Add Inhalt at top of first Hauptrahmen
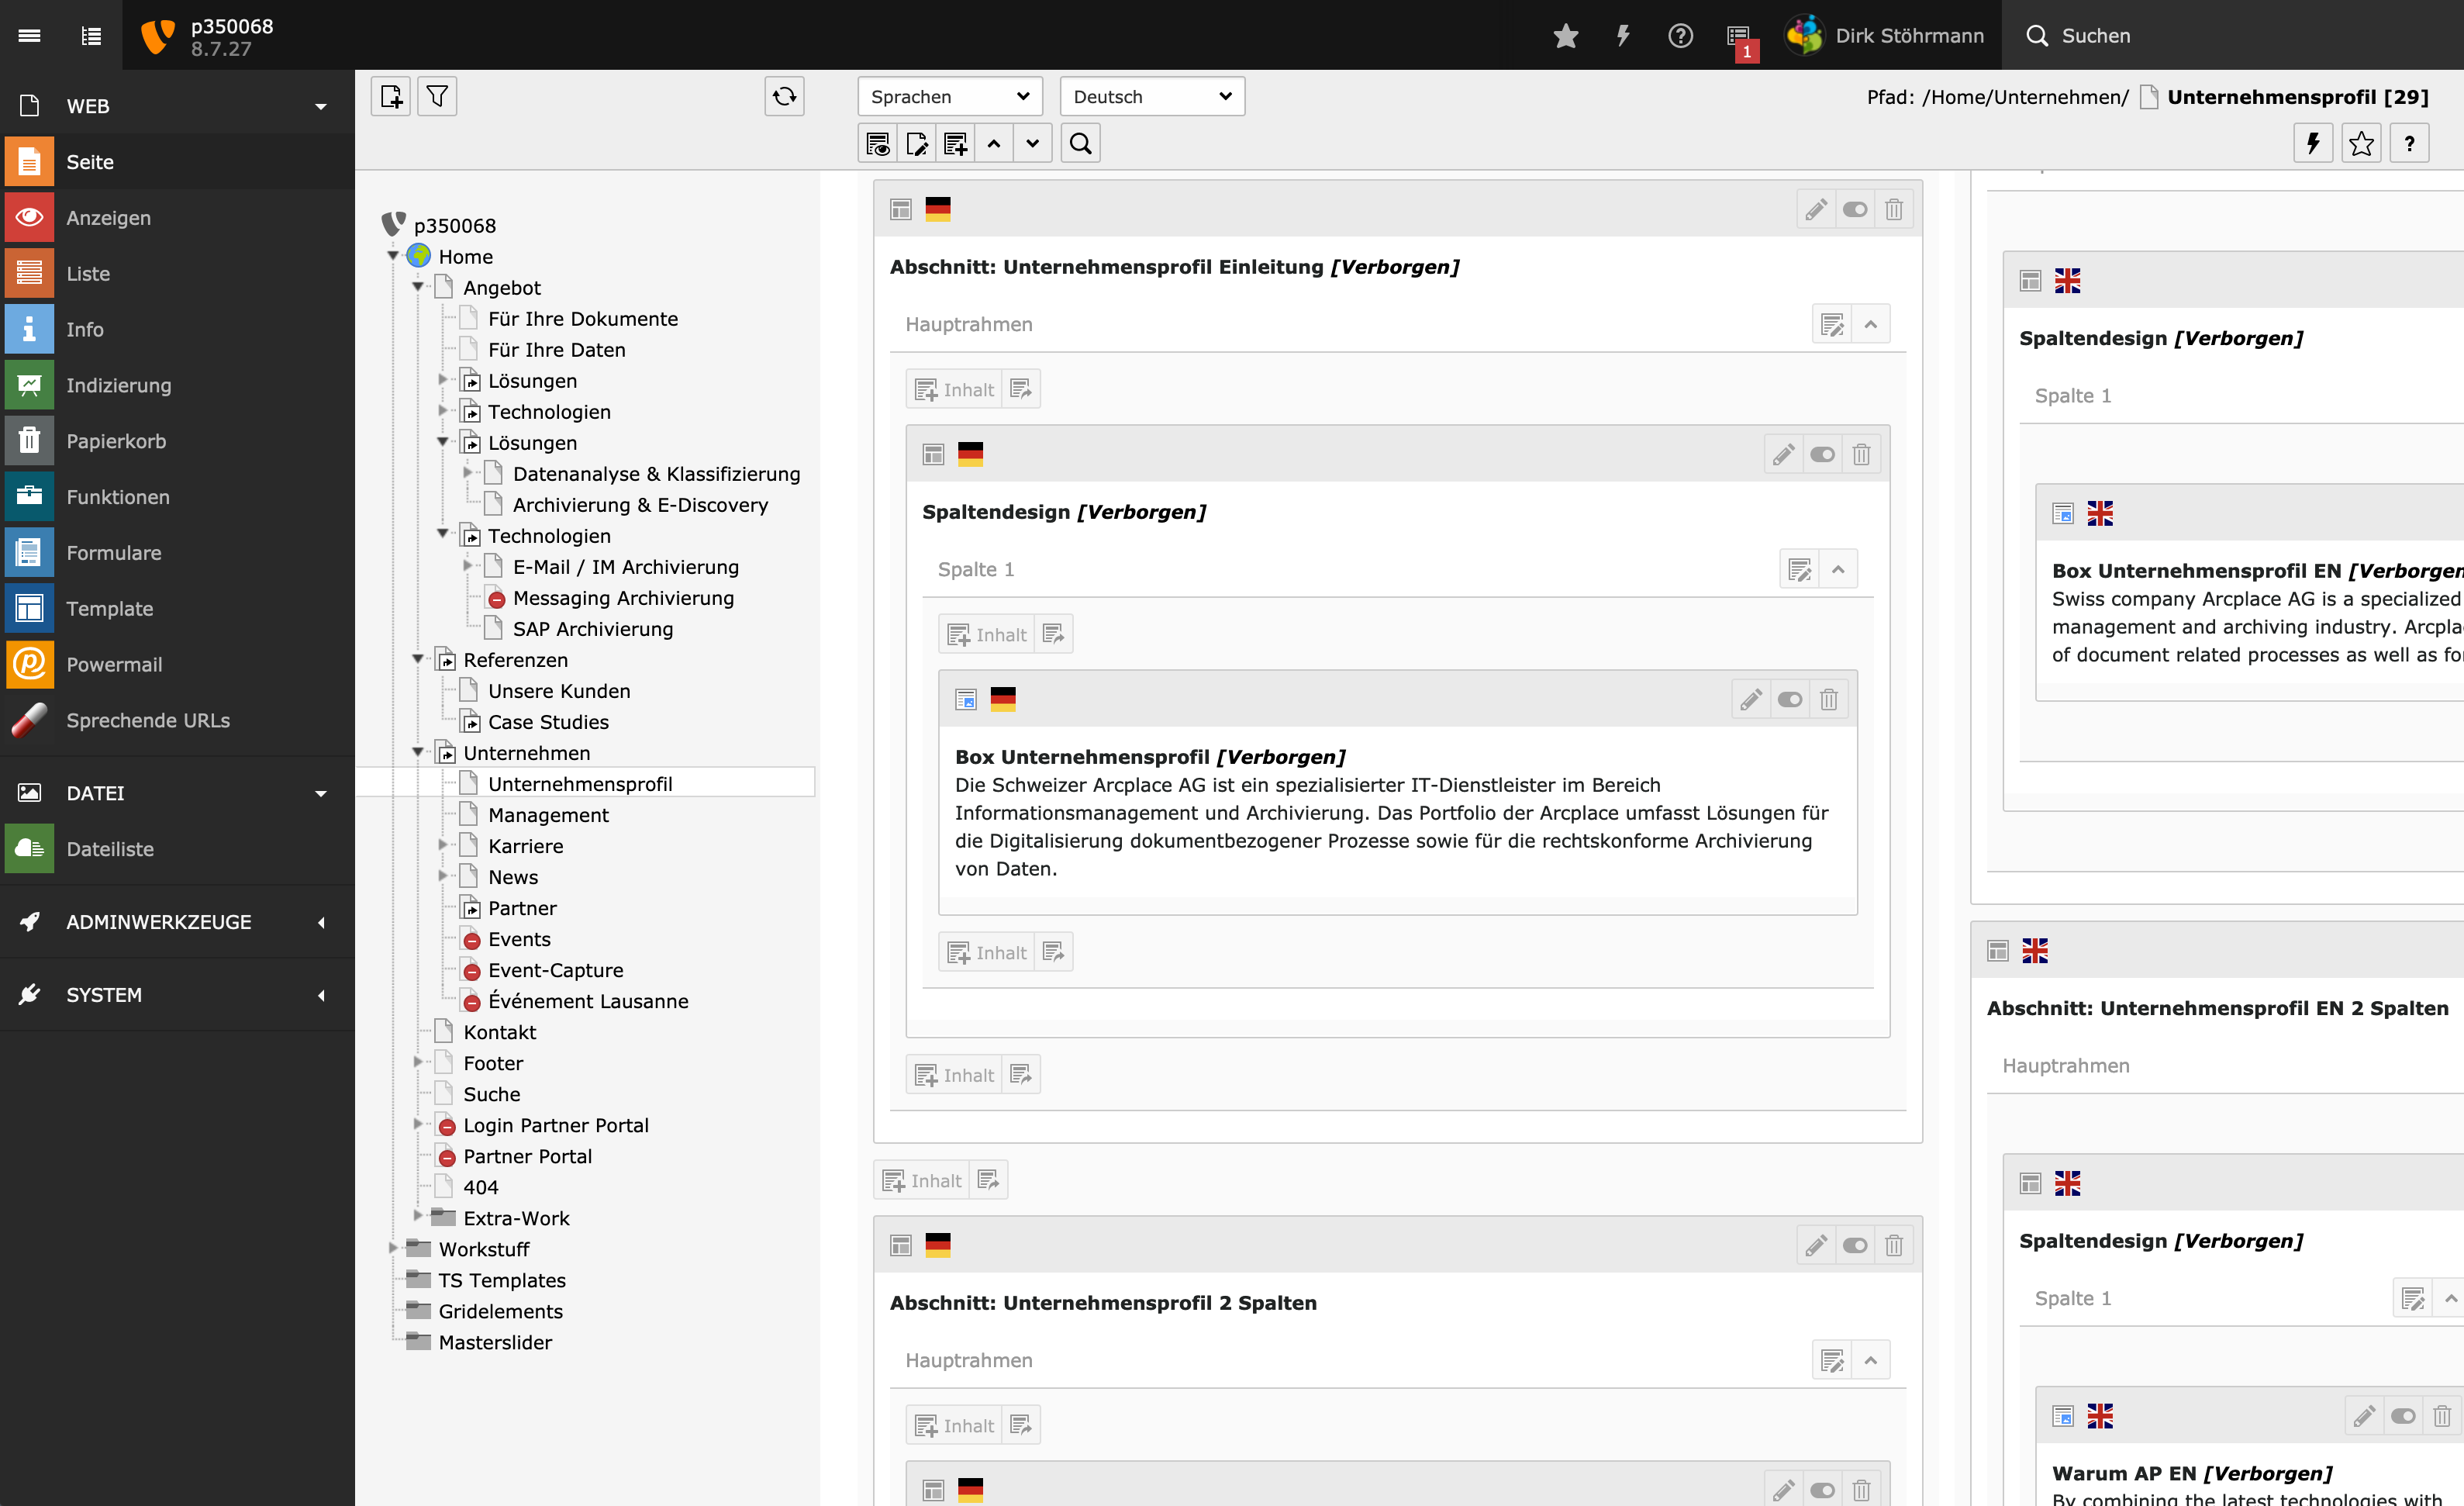The width and height of the screenshot is (2464, 1506). coord(954,389)
